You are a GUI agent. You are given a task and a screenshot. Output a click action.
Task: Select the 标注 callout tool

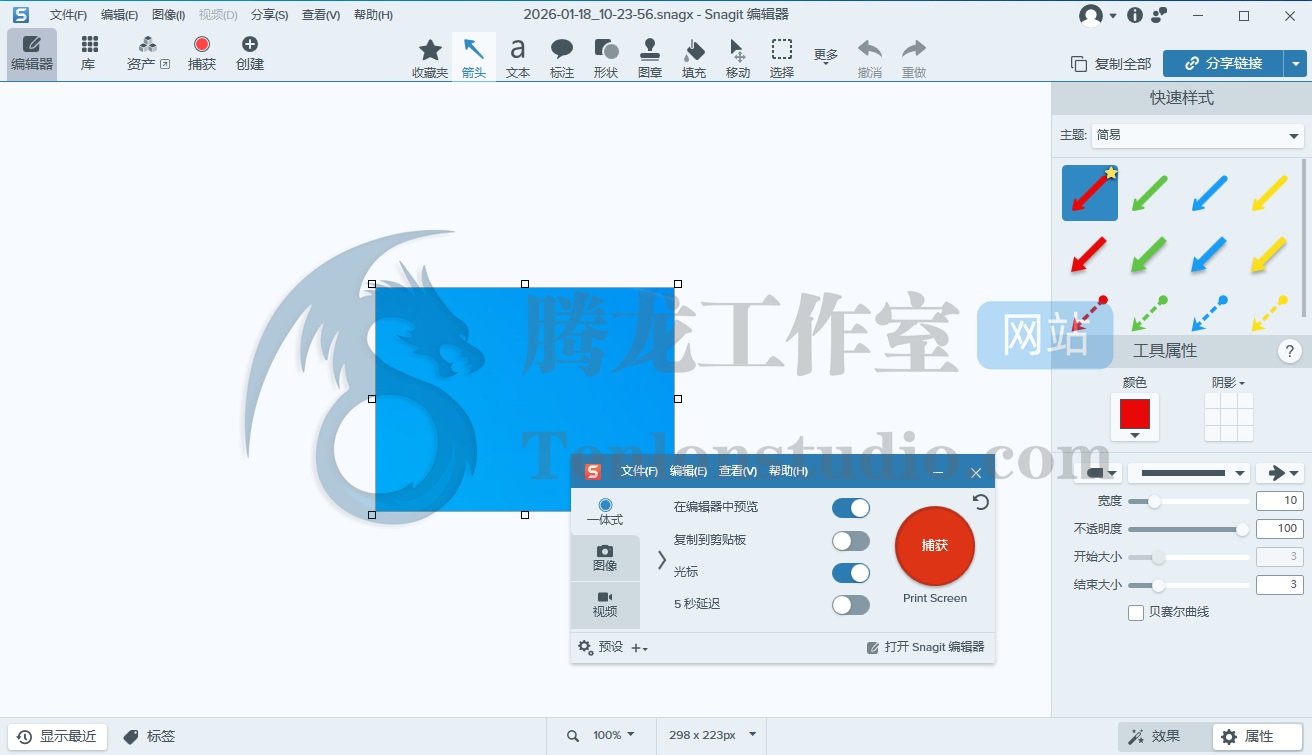click(562, 57)
